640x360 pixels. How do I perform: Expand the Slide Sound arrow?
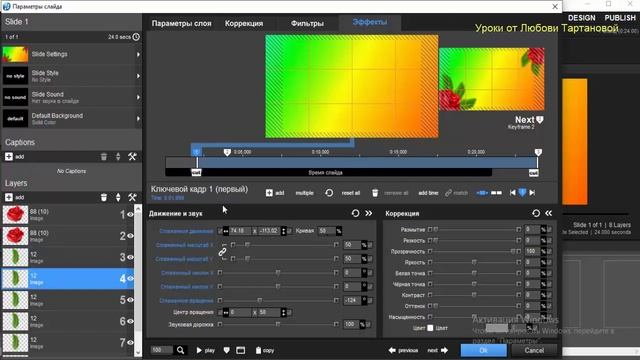[138, 97]
